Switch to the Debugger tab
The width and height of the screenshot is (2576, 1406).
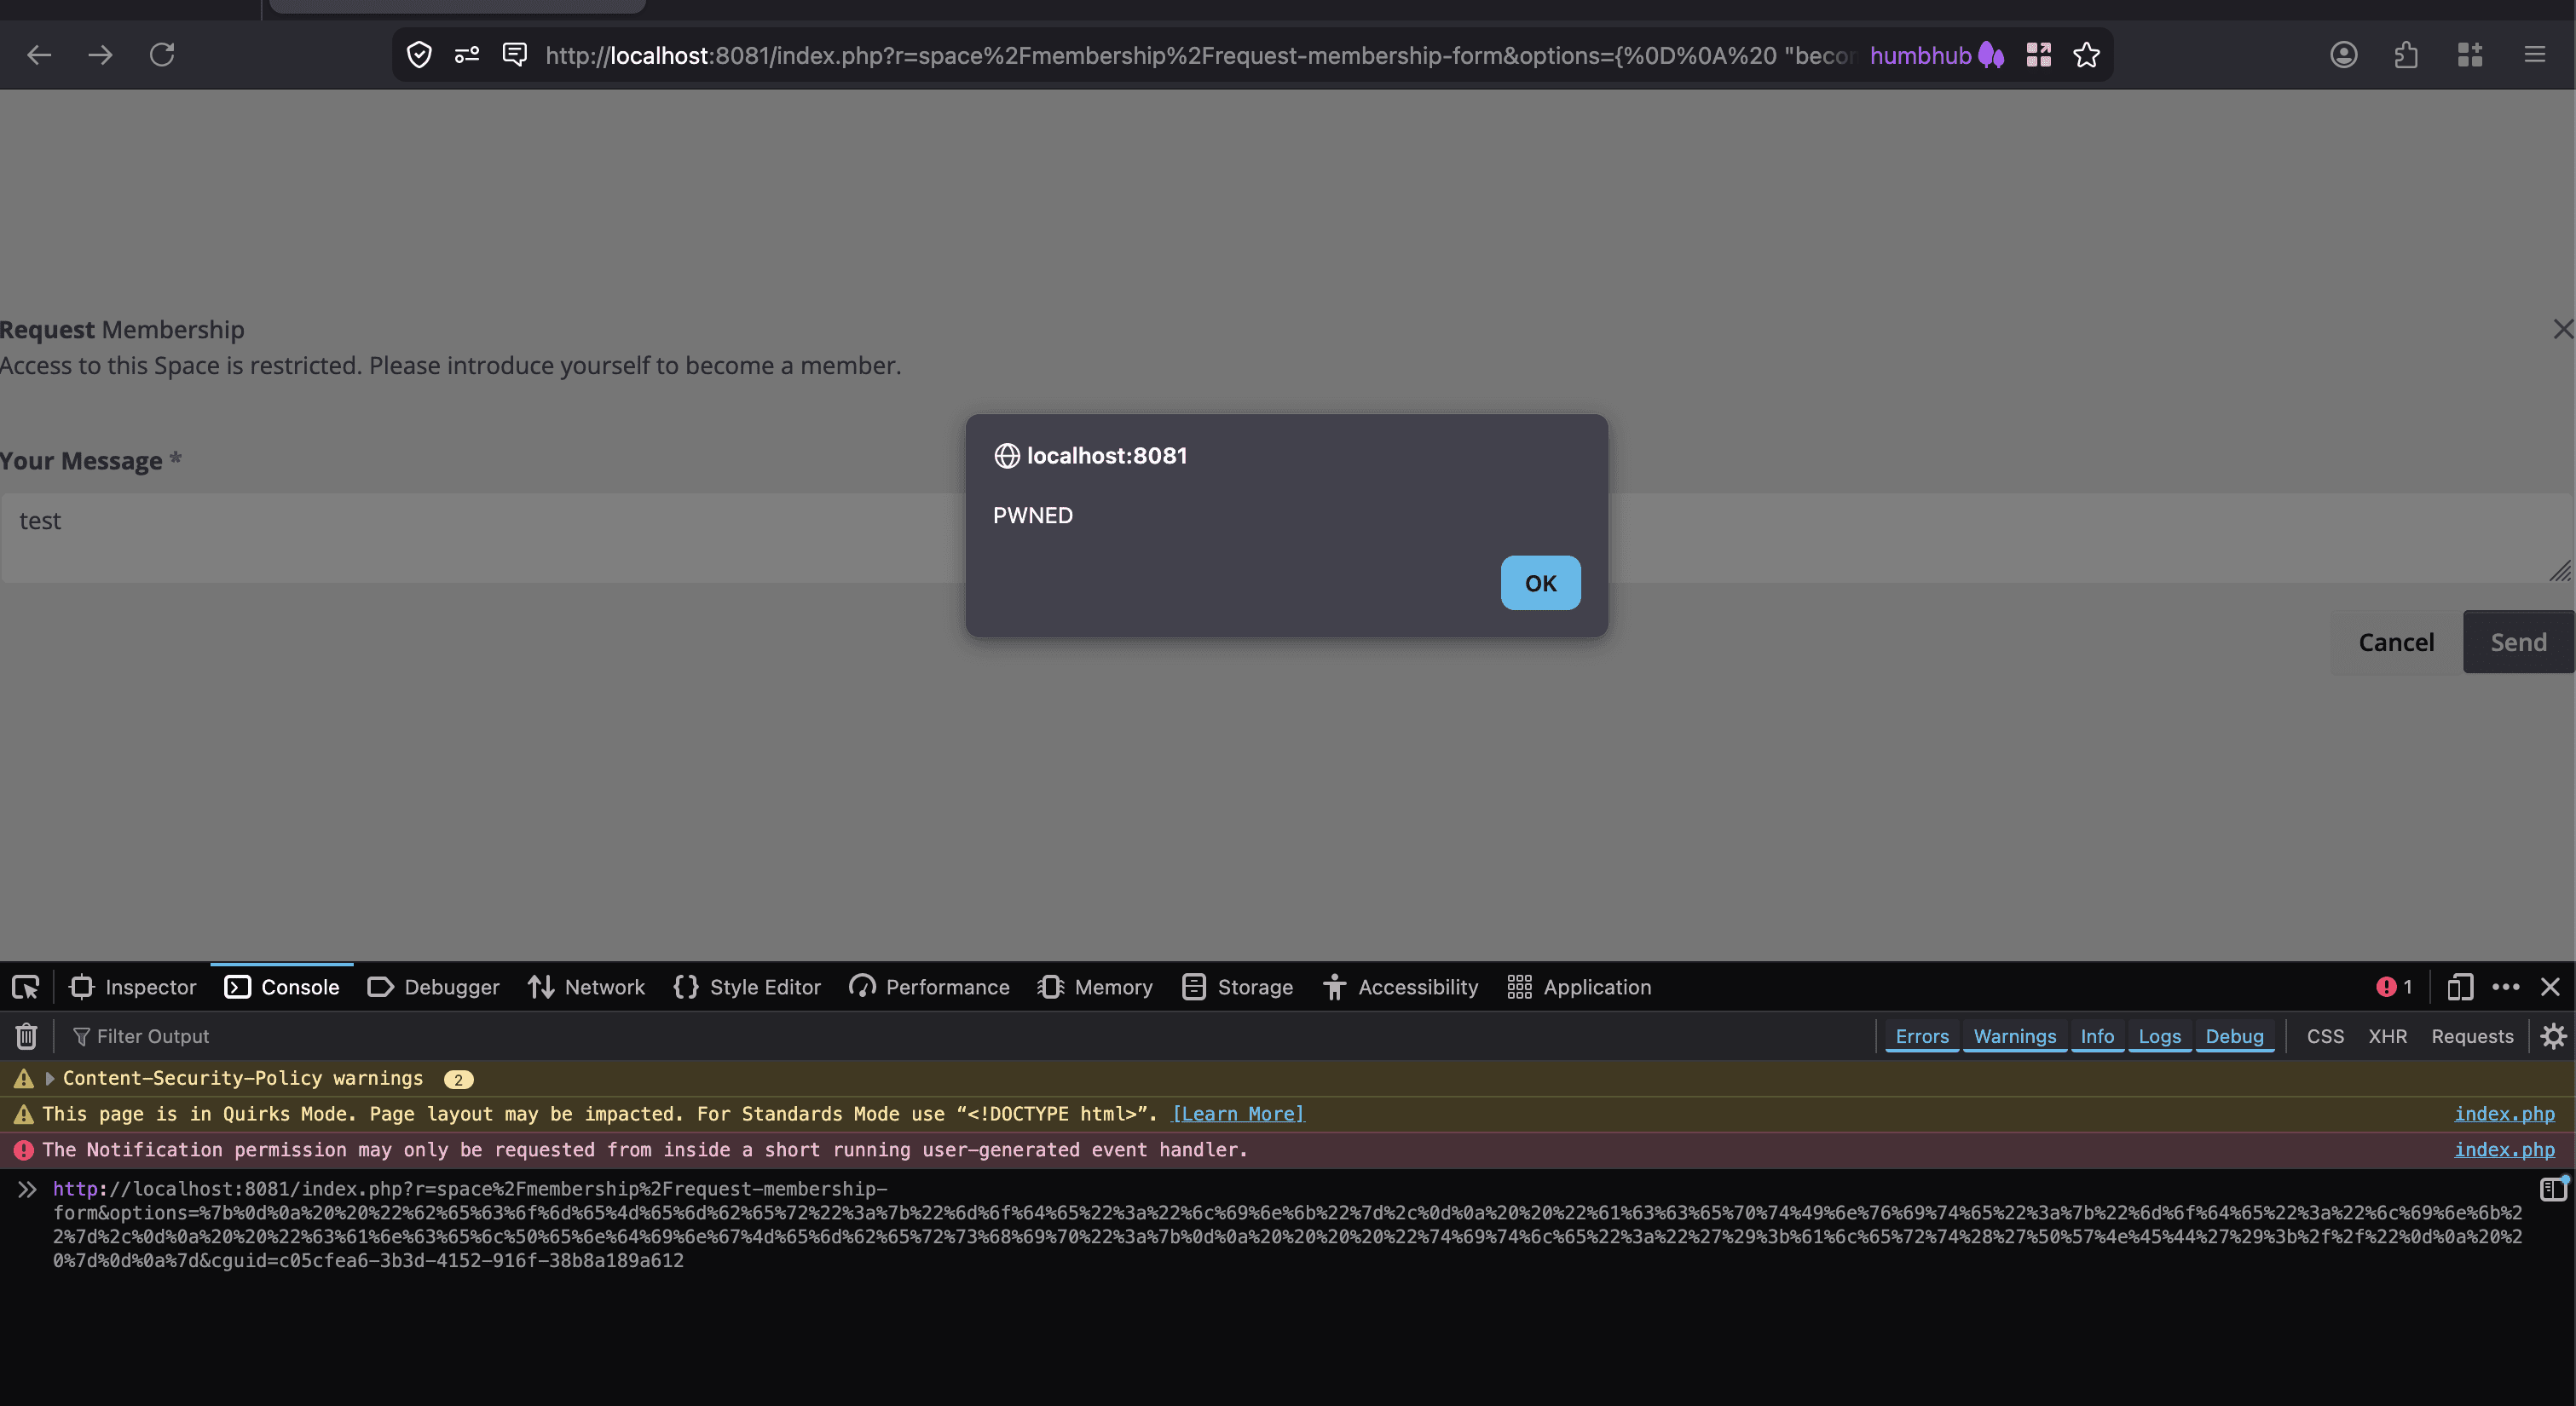(x=433, y=987)
